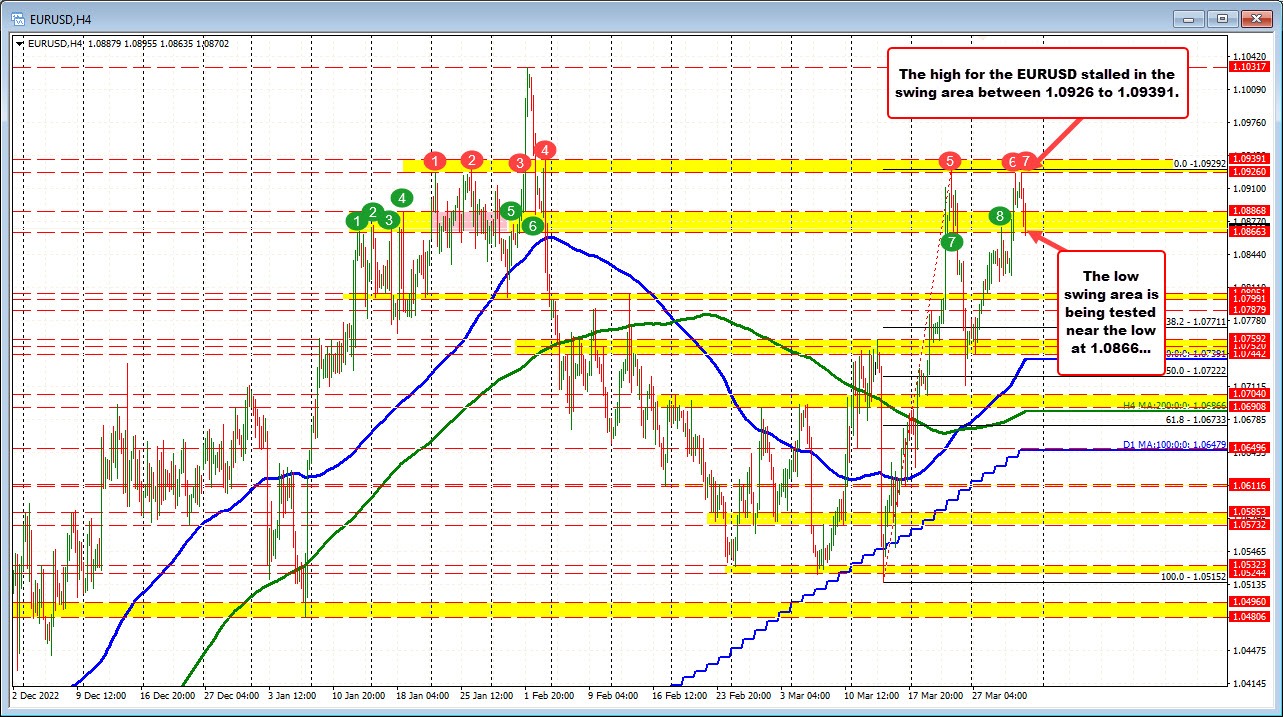The width and height of the screenshot is (1283, 717).
Task: Select the D1 MA:100 indicator label
Action: (x=1161, y=446)
